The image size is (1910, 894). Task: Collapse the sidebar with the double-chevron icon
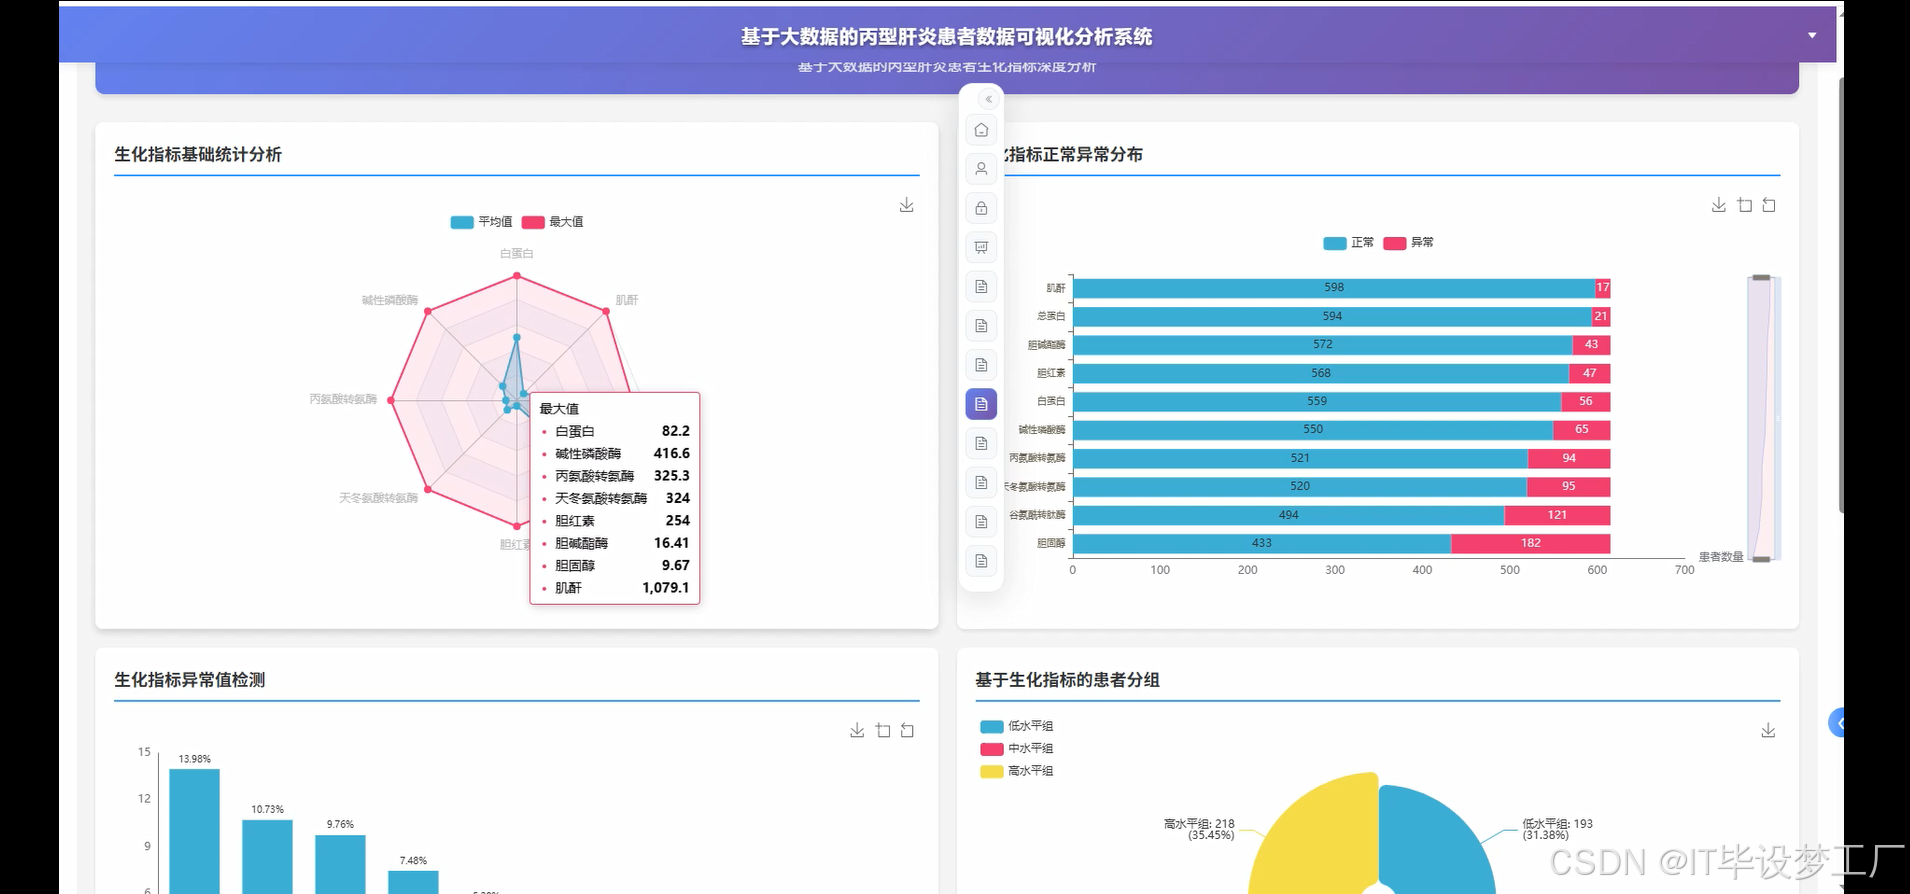988,99
